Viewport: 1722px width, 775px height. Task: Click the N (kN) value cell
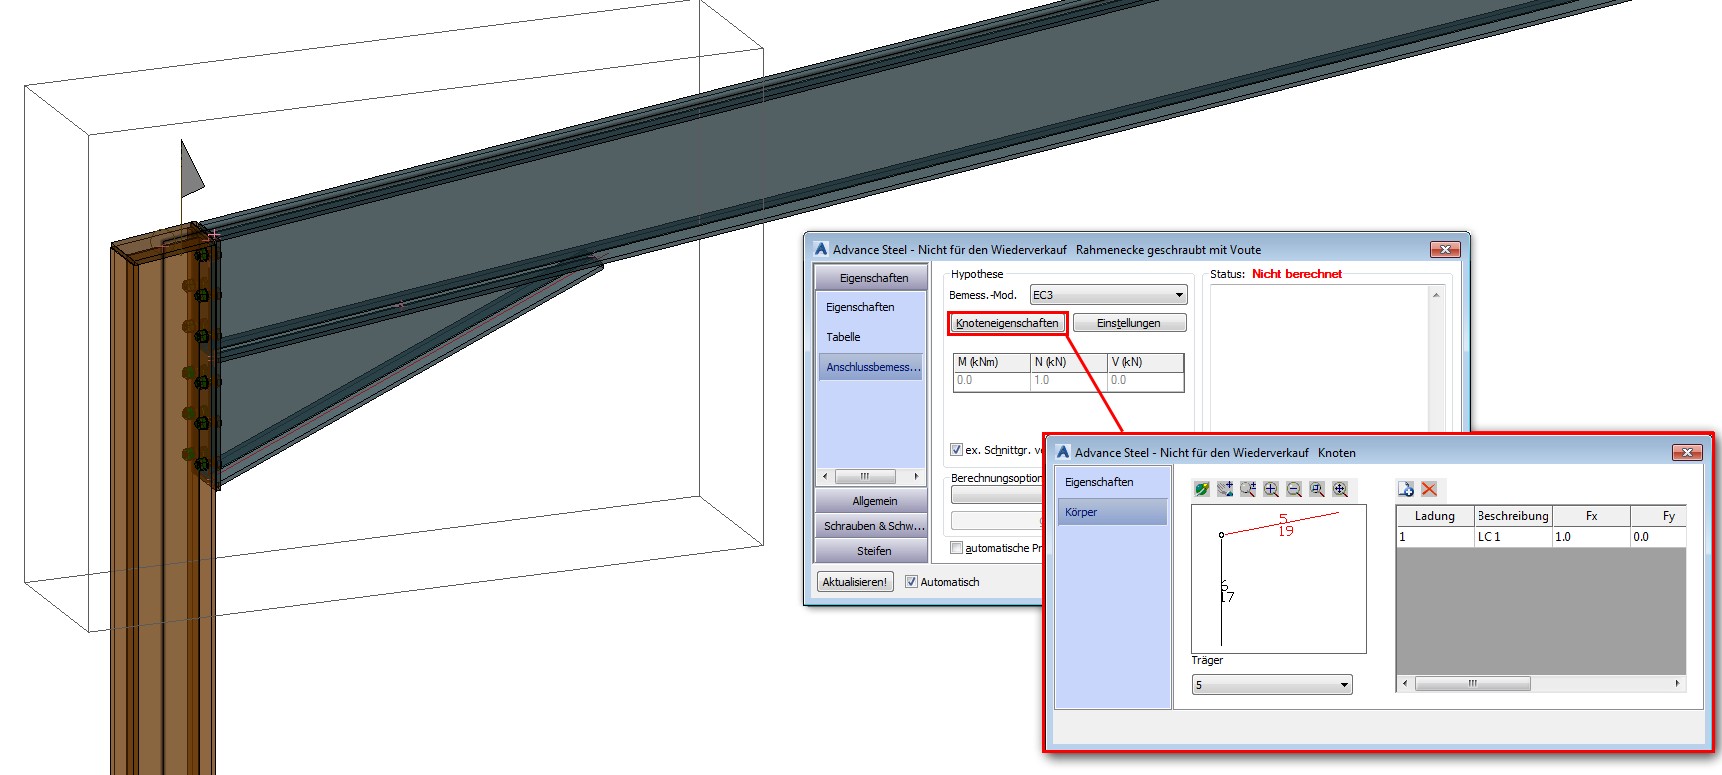[x=1069, y=380]
